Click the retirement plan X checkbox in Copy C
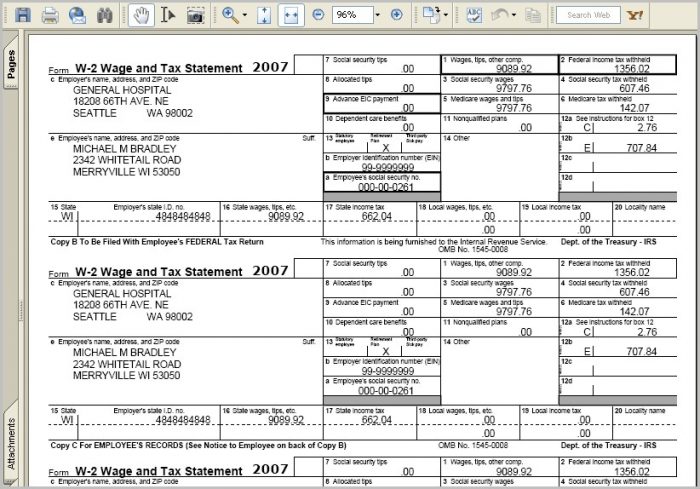This screenshot has width=700, height=489. click(x=386, y=351)
